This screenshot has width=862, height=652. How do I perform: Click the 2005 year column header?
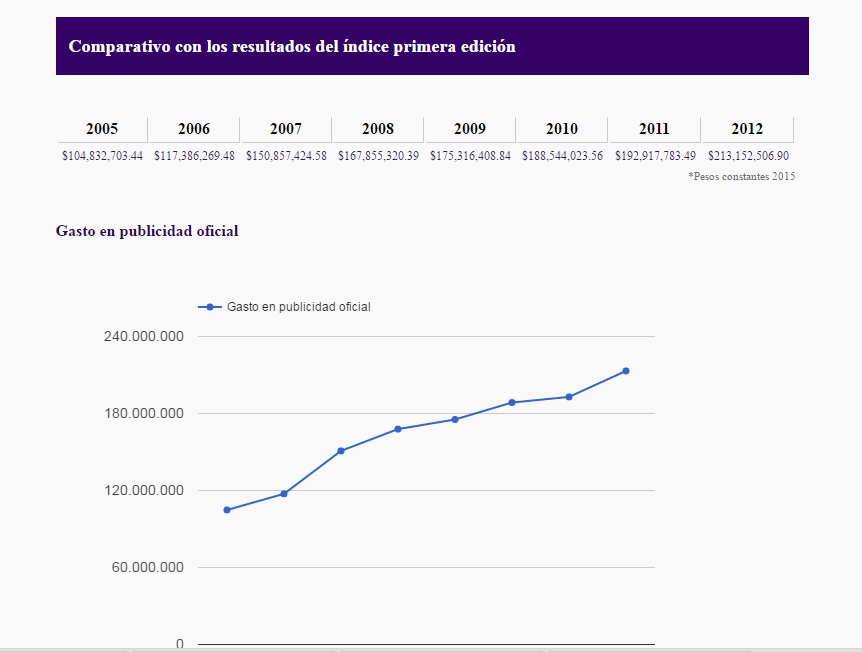pyautogui.click(x=102, y=129)
